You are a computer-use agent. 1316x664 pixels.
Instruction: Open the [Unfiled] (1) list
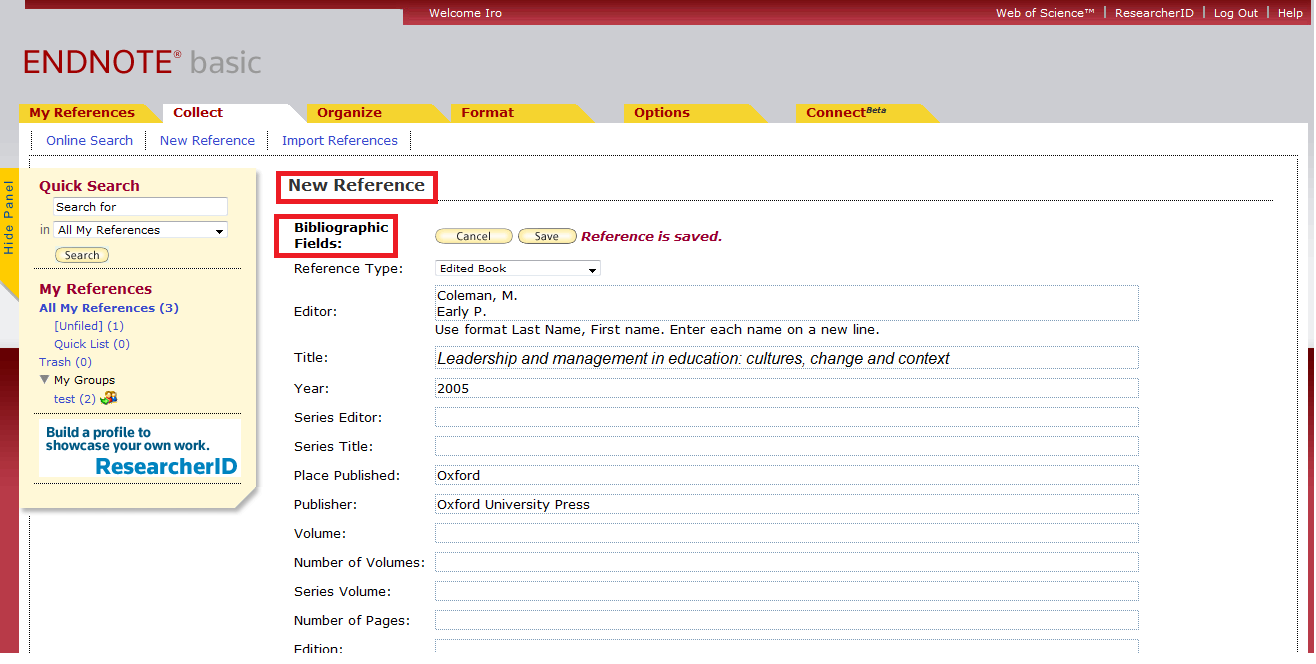[89, 326]
